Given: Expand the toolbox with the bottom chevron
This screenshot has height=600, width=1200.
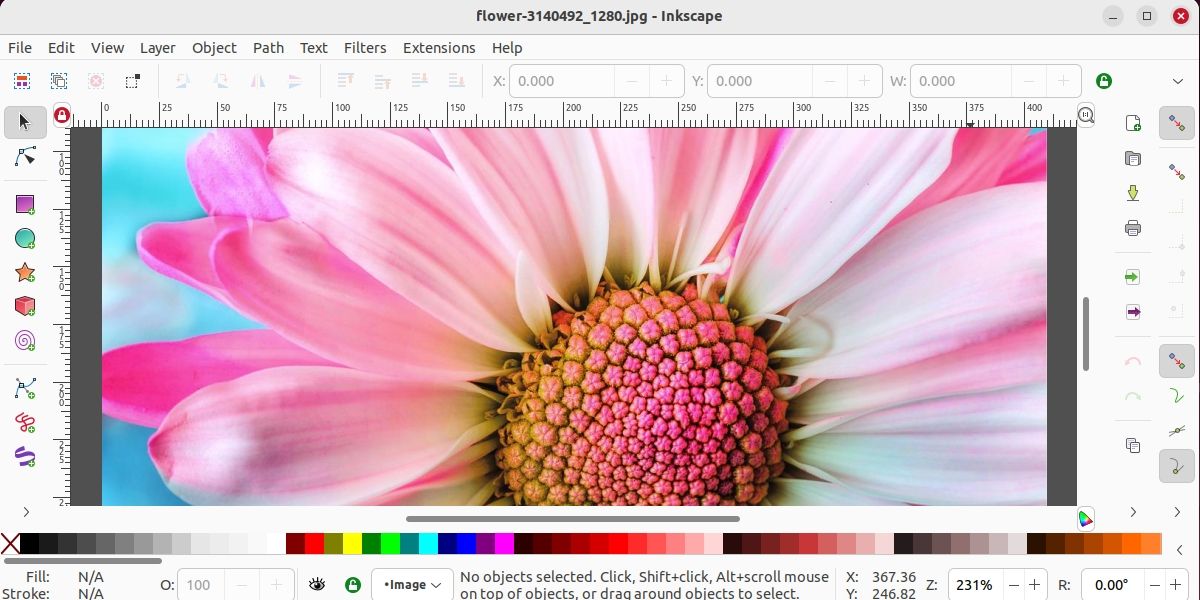Looking at the screenshot, I should coord(27,512).
